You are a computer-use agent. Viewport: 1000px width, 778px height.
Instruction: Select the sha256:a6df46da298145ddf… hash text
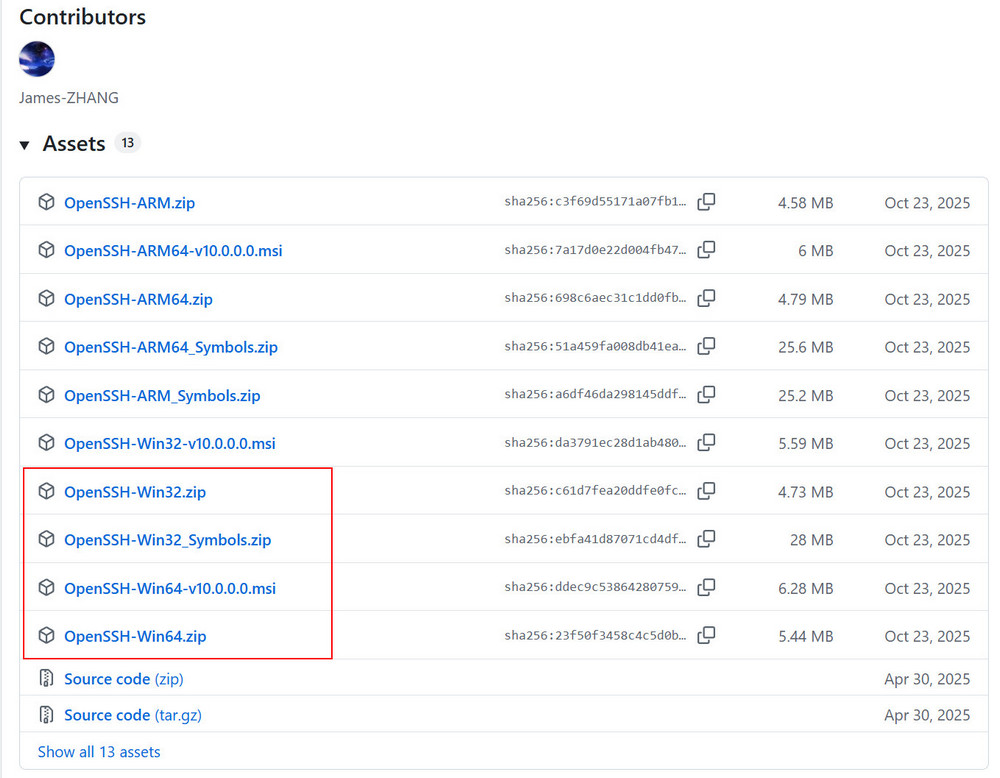click(x=595, y=394)
